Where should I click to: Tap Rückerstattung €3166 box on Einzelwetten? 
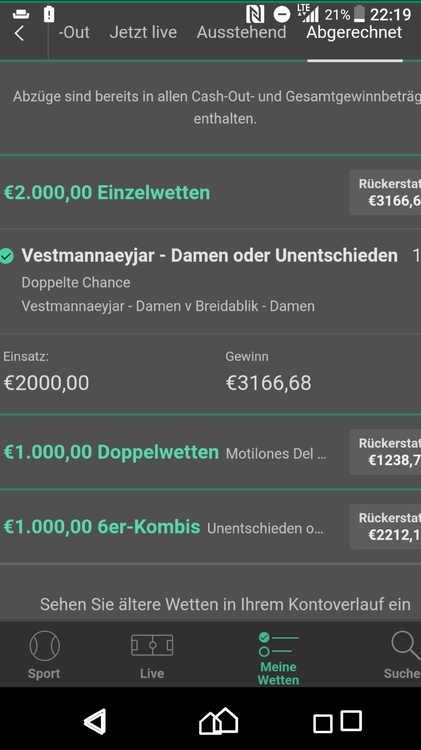[386, 192]
